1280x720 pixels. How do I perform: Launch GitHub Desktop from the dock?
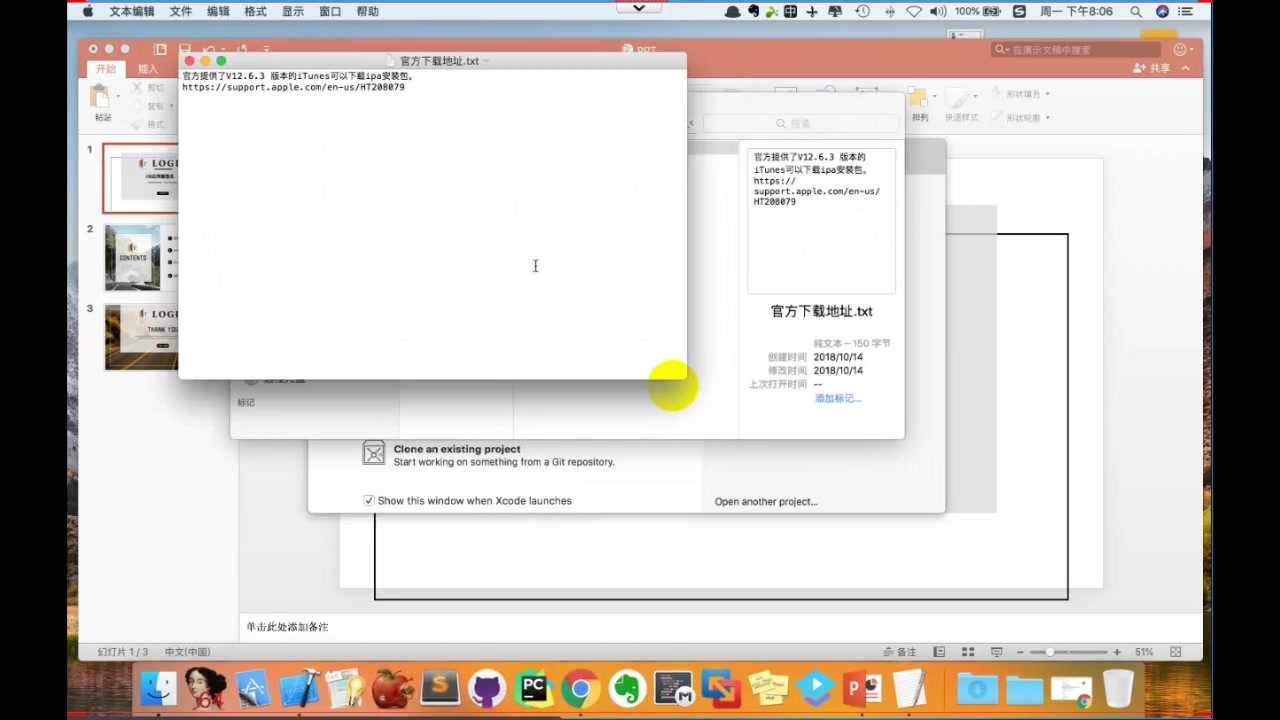tap(487, 689)
